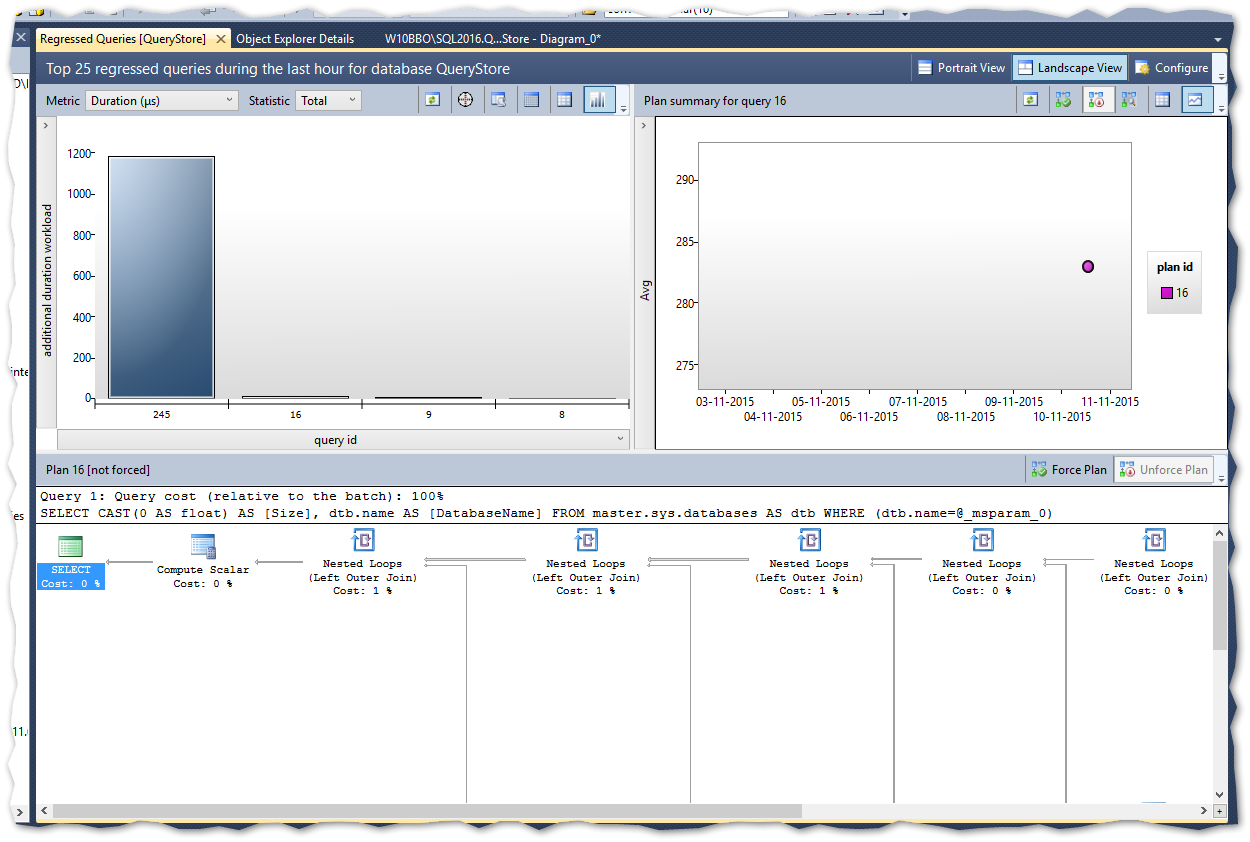1250x842 pixels.
Task: Select the small bar for query 16
Action: [295, 397]
